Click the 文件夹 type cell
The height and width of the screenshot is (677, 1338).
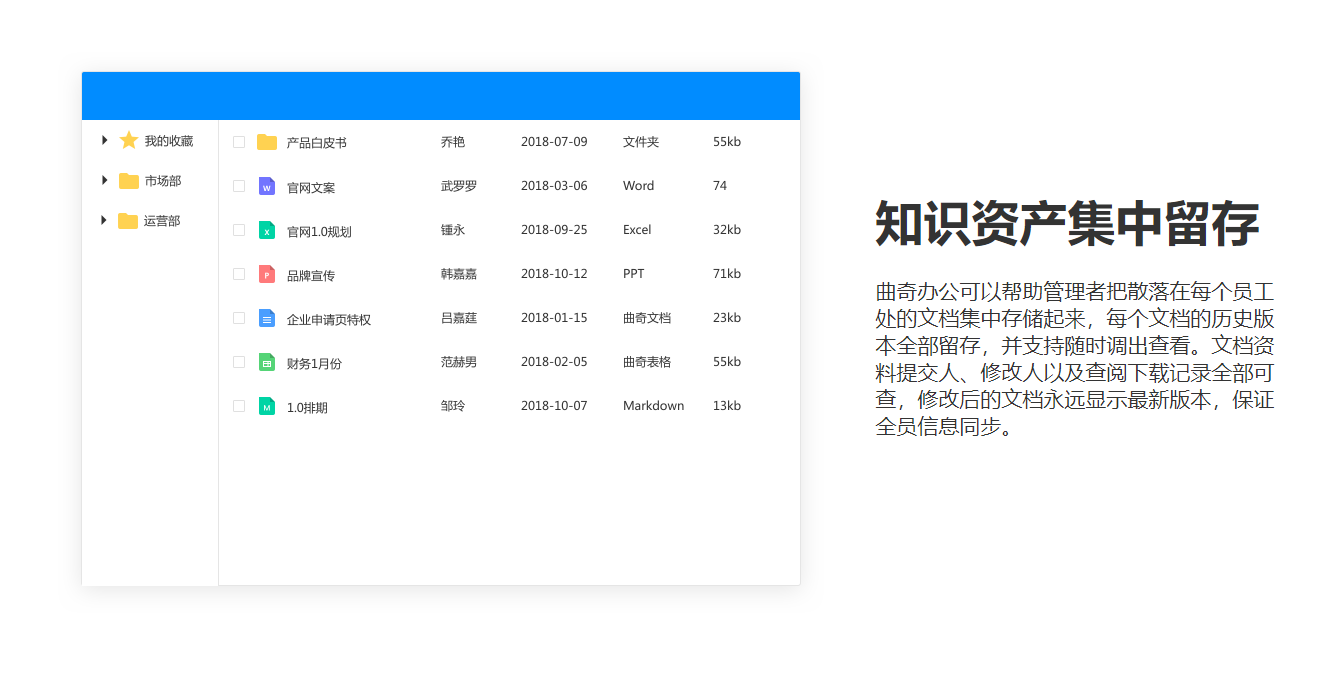coord(641,142)
